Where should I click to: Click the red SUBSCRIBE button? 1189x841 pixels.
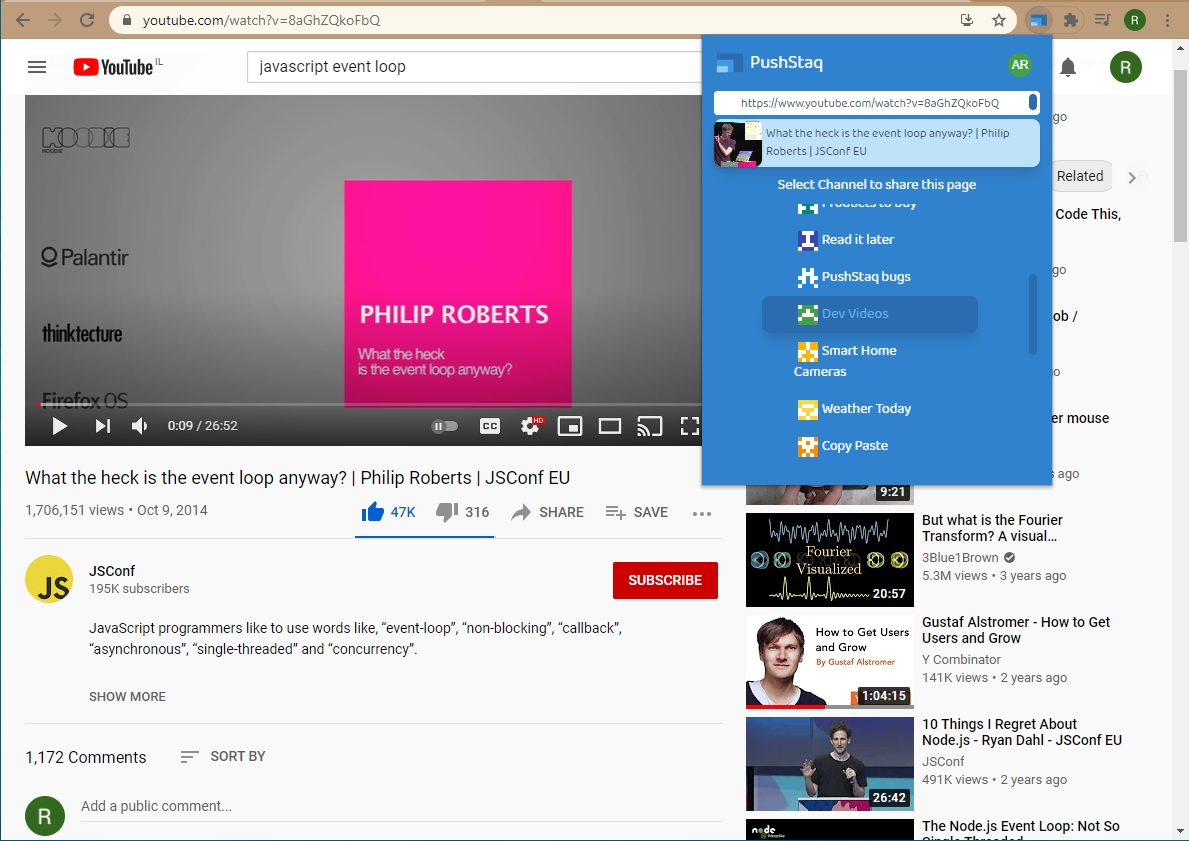665,580
